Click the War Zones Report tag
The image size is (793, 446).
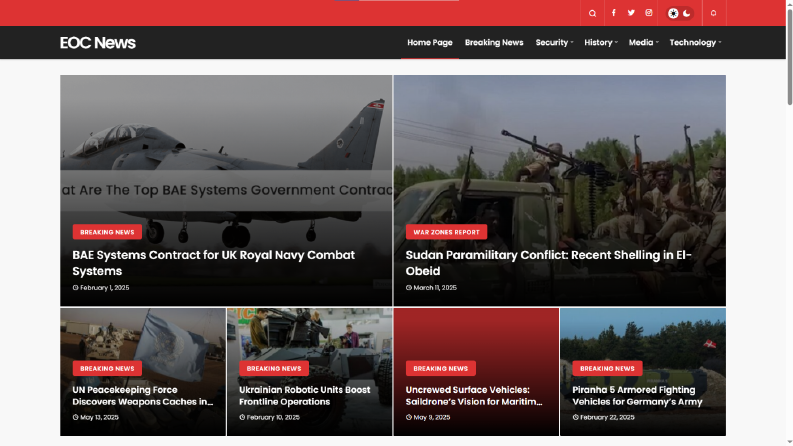tap(446, 232)
